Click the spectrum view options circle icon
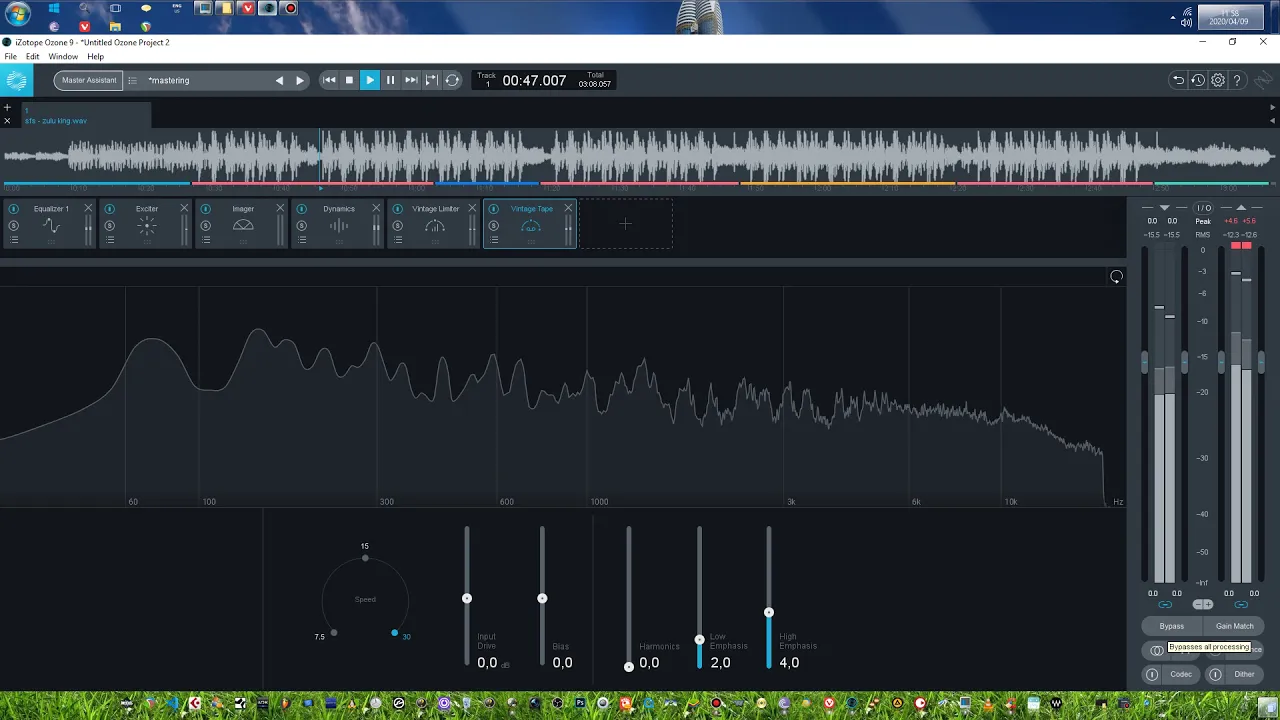 pos(1116,277)
